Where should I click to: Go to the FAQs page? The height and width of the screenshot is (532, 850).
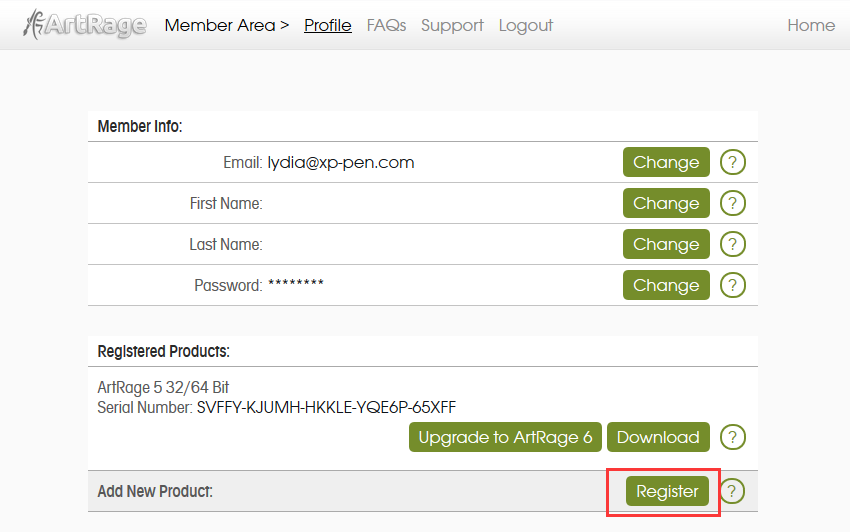pyautogui.click(x=386, y=25)
